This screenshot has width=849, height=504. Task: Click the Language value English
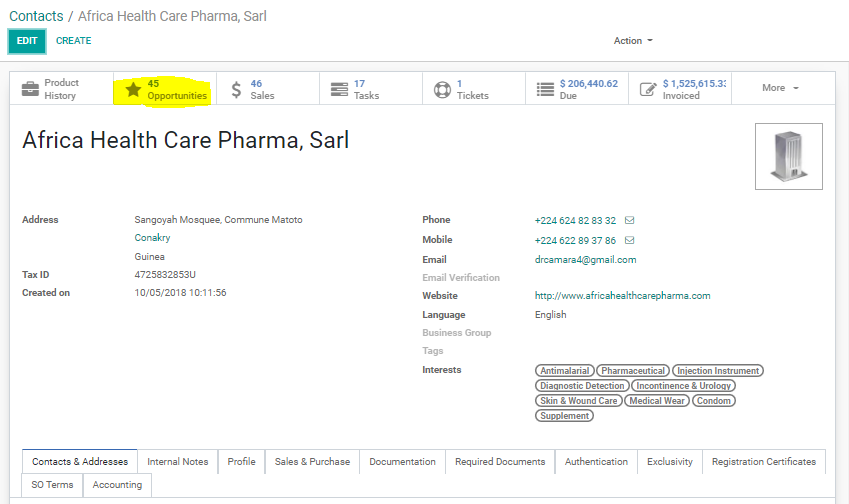click(x=551, y=315)
